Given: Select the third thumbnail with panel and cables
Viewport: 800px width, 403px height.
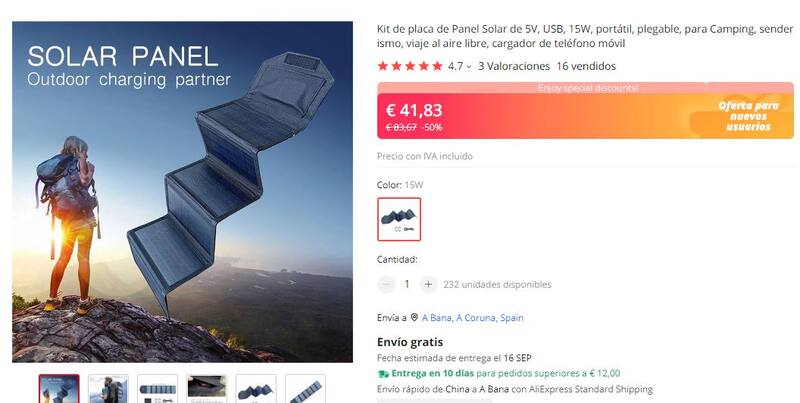Looking at the screenshot, I should (x=158, y=389).
